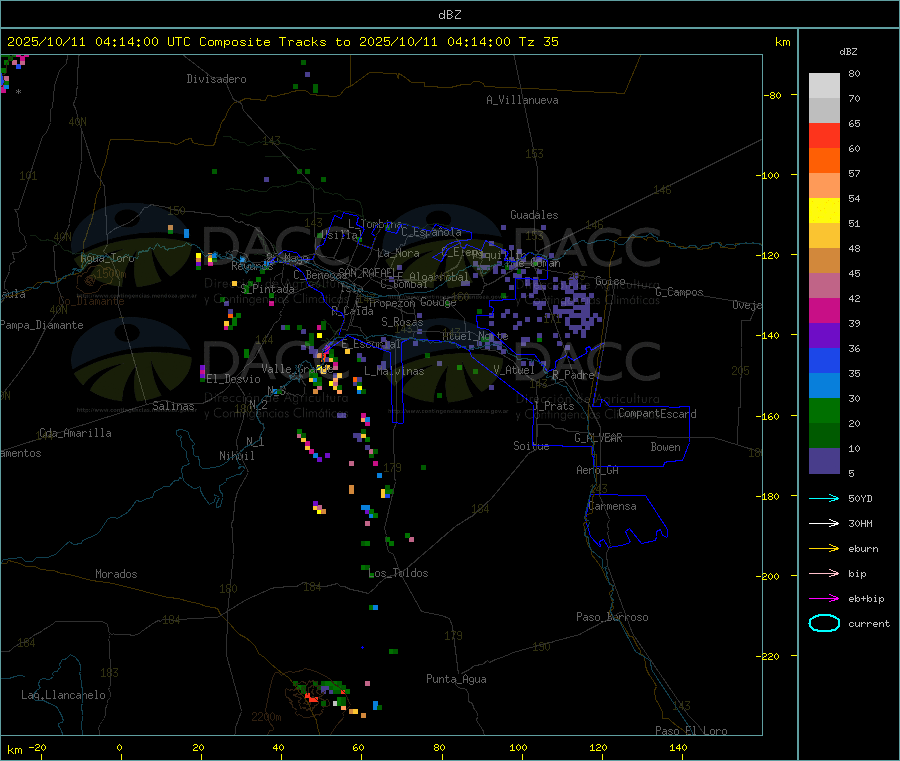The height and width of the screenshot is (761, 900).
Task: Click the A_Villanueva place label
Action: point(522,100)
